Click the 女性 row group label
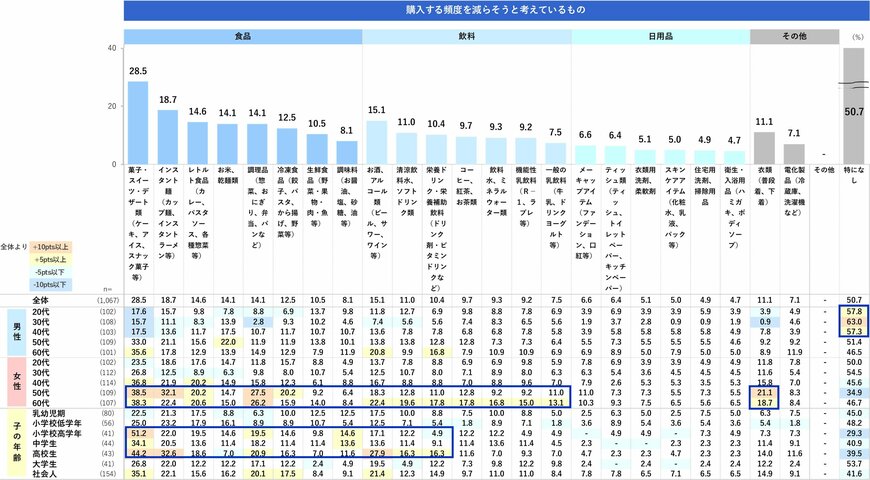The width and height of the screenshot is (870, 480). 15,384
